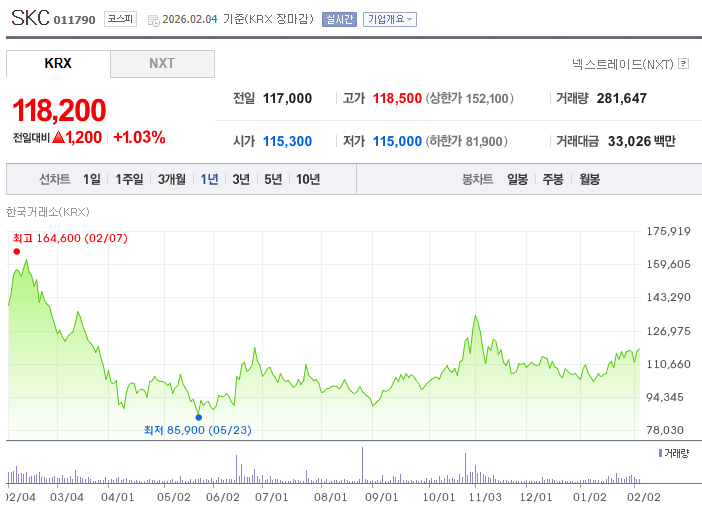Click the y-axis value 143,290
This screenshot has width=702, height=509.
668,297
